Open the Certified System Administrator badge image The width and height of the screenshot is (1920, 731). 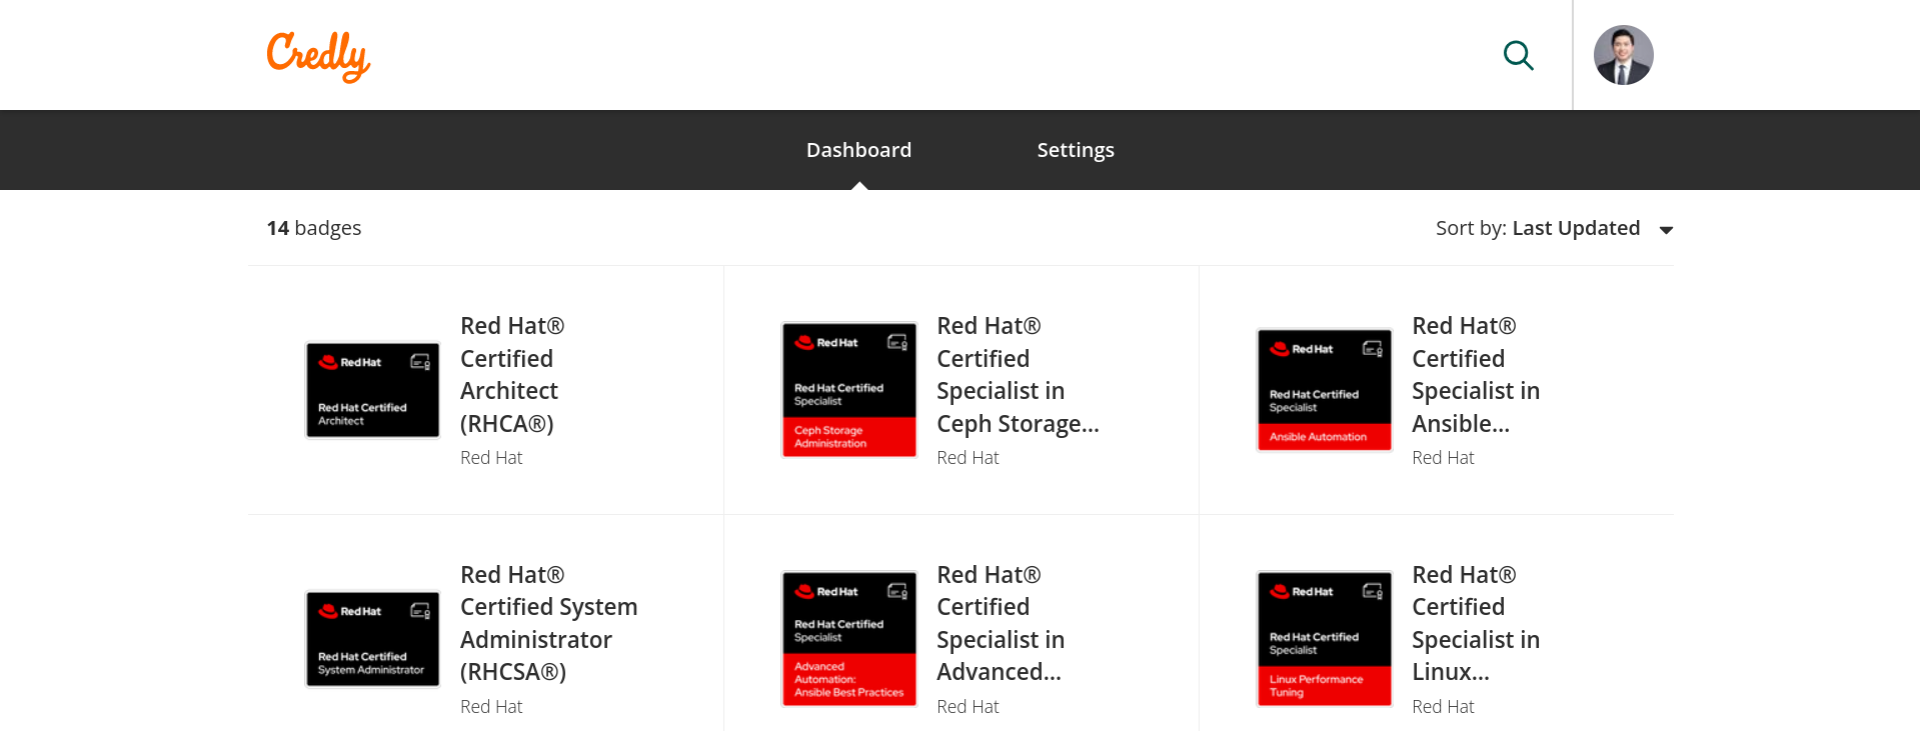(x=373, y=639)
